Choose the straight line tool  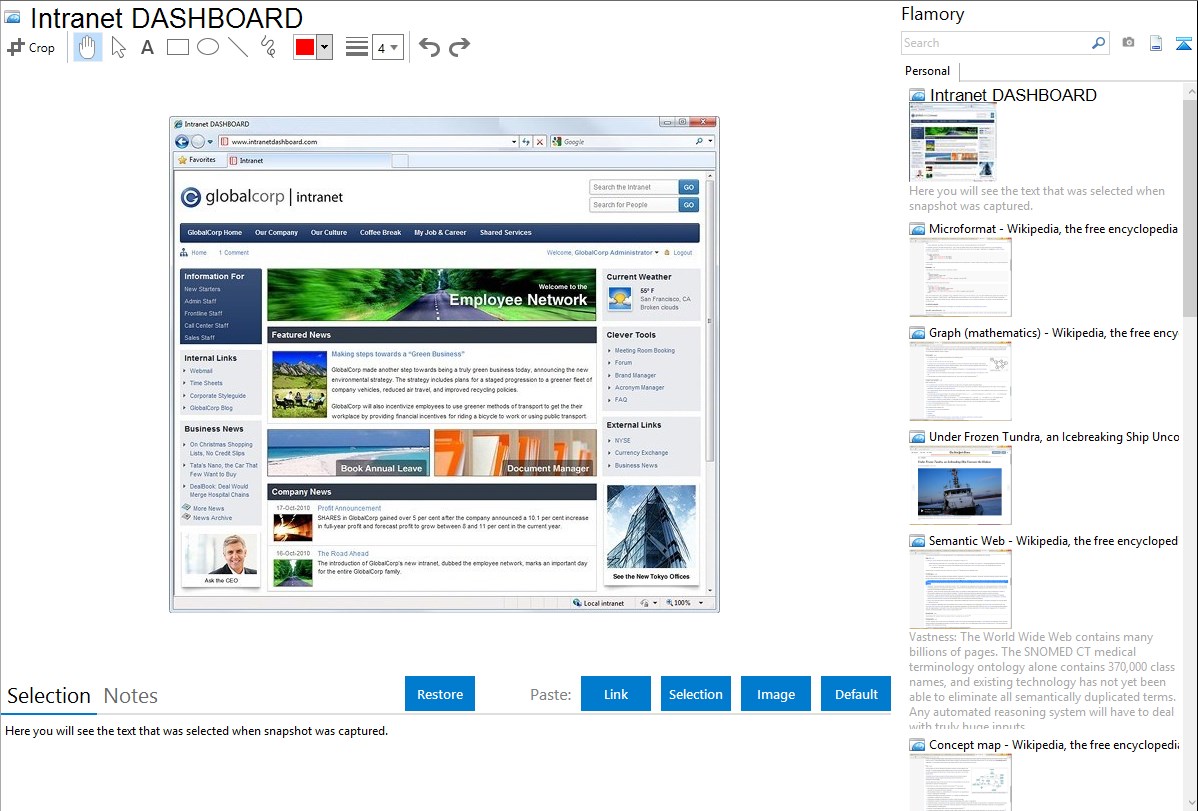tap(238, 47)
